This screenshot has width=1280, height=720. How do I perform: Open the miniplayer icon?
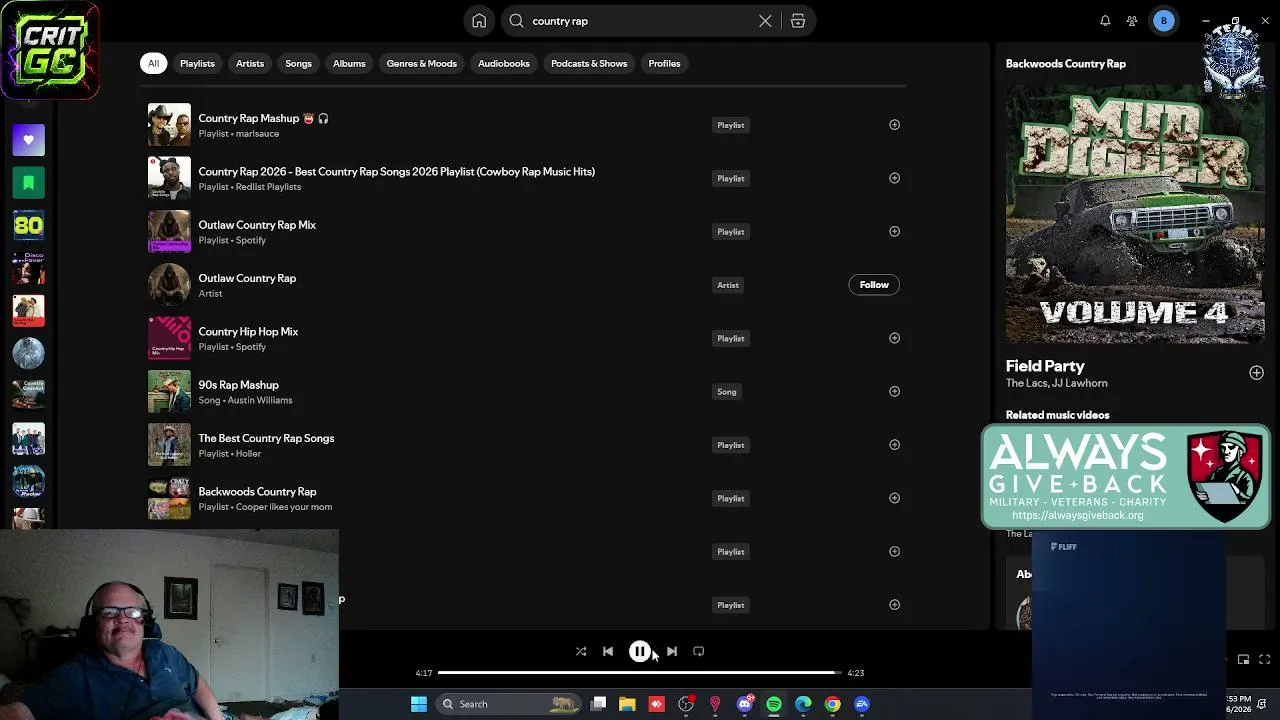[1243, 659]
